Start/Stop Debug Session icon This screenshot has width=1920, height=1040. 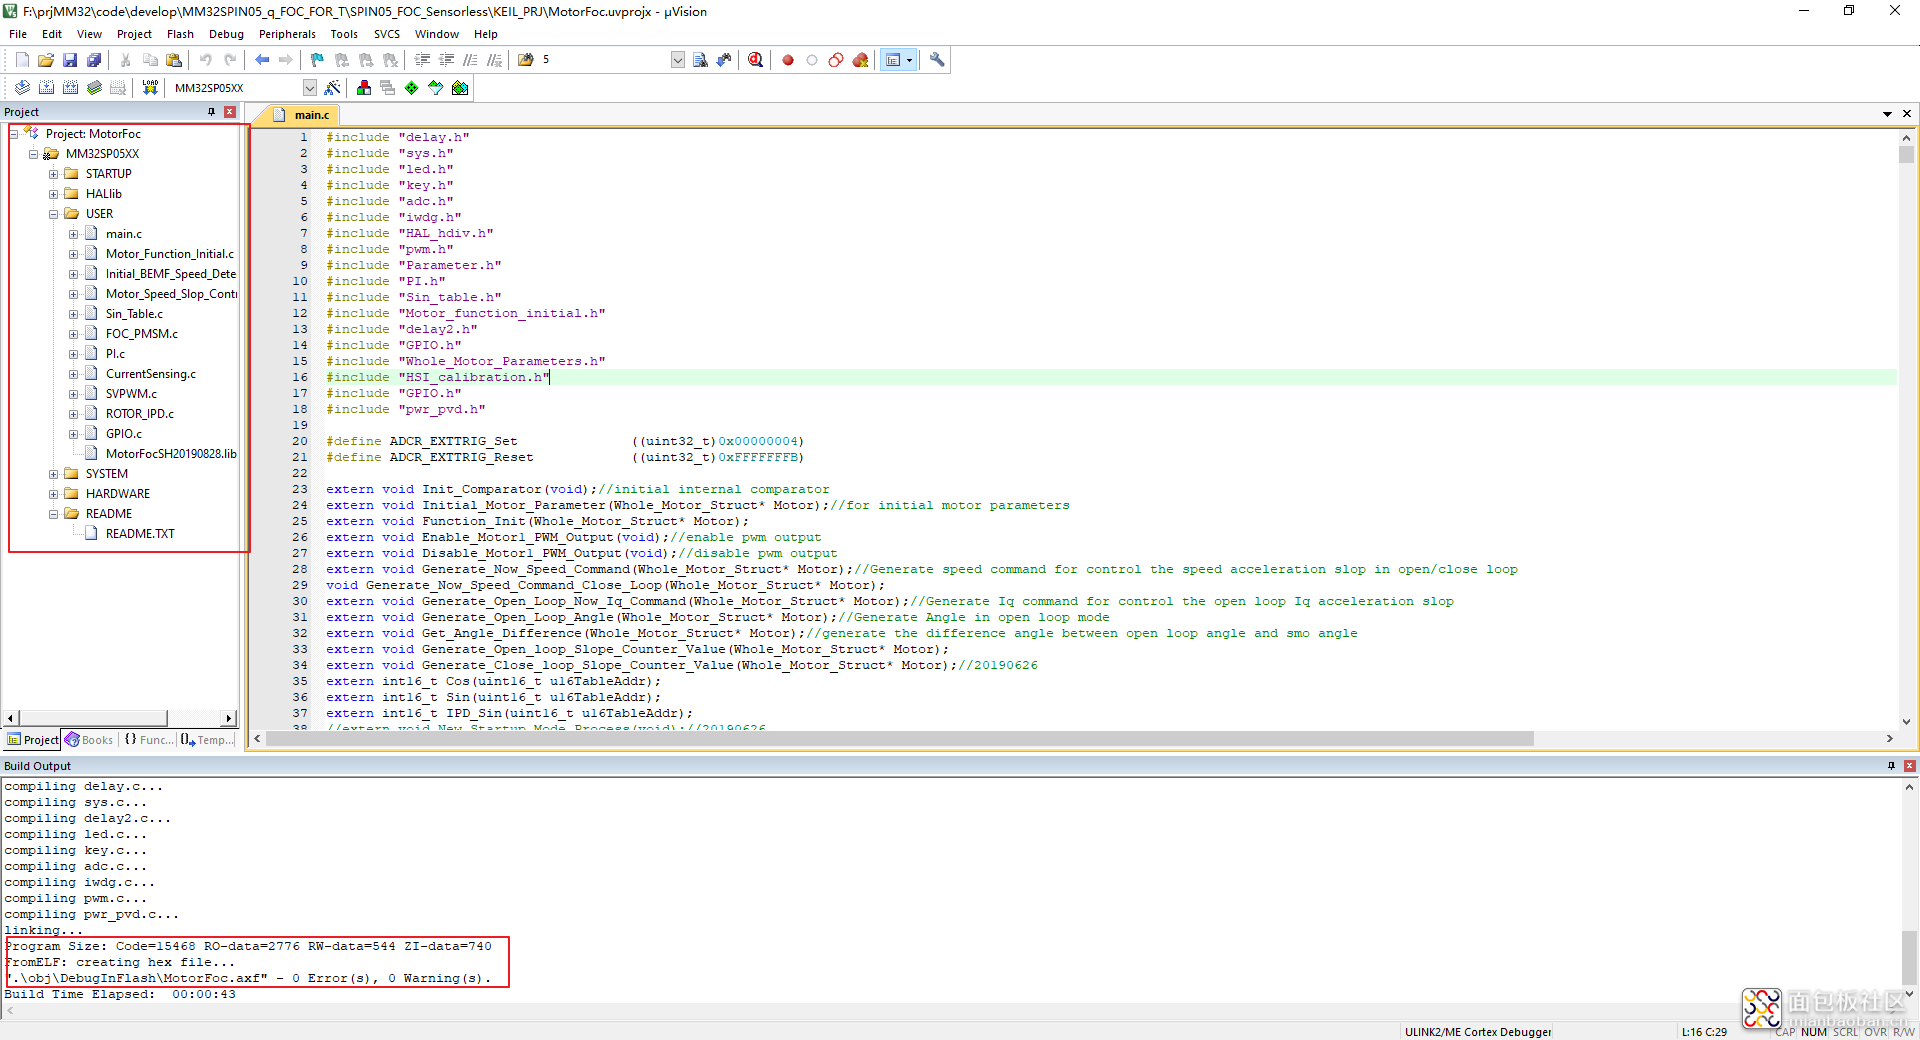[756, 60]
